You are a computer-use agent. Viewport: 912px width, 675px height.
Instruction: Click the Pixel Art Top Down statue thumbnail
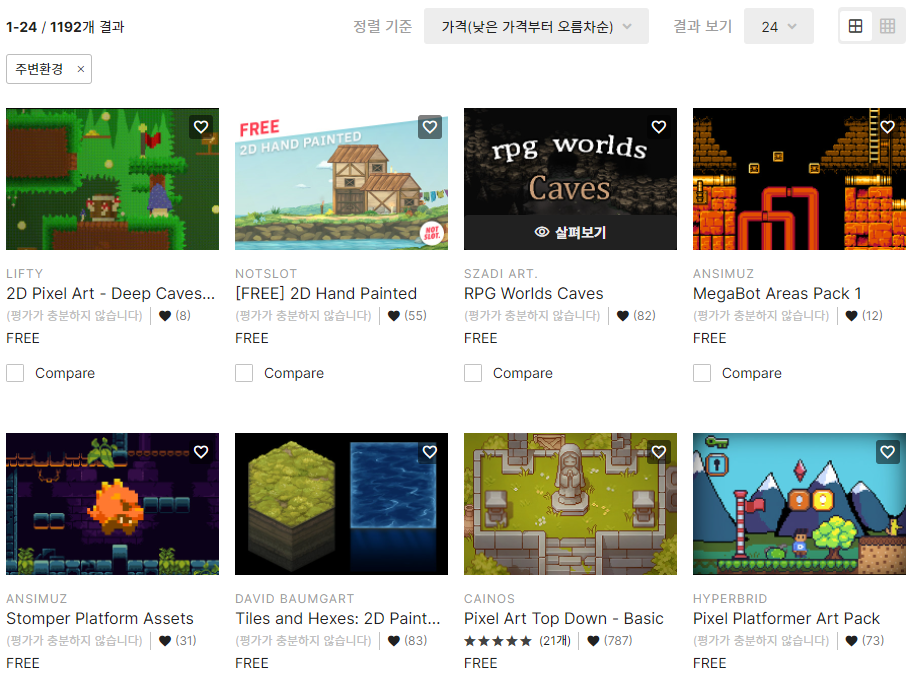coord(571,504)
